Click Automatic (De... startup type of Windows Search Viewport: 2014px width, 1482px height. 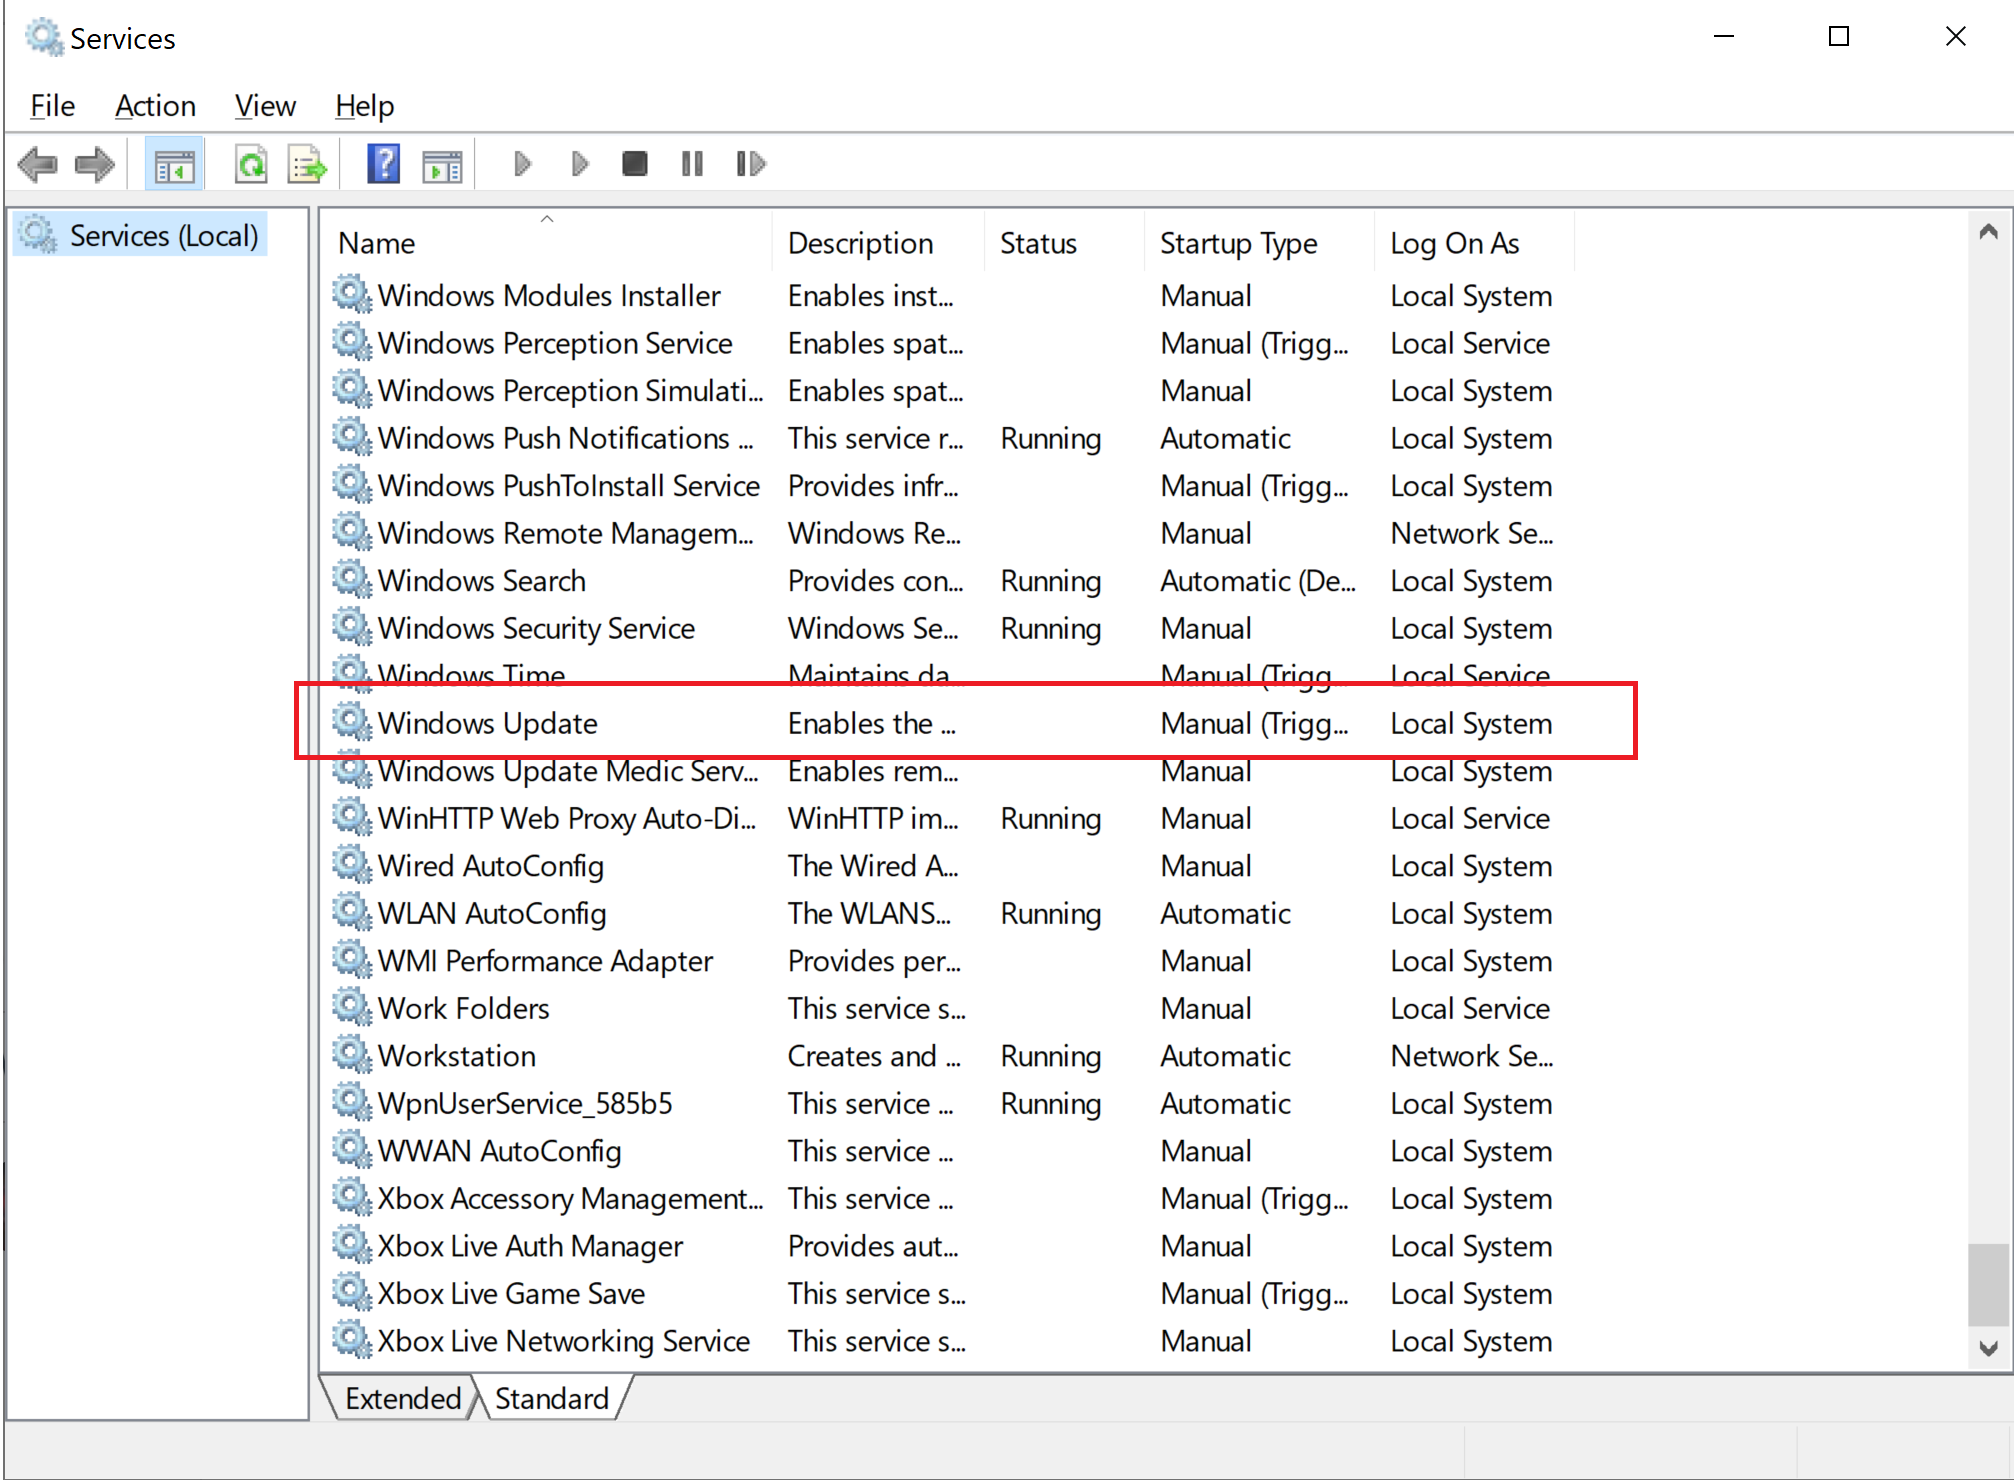1258,581
